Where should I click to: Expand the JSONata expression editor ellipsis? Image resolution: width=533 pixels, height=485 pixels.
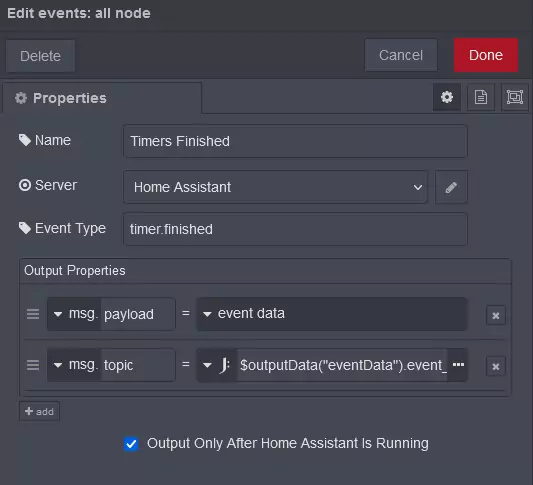pos(458,365)
